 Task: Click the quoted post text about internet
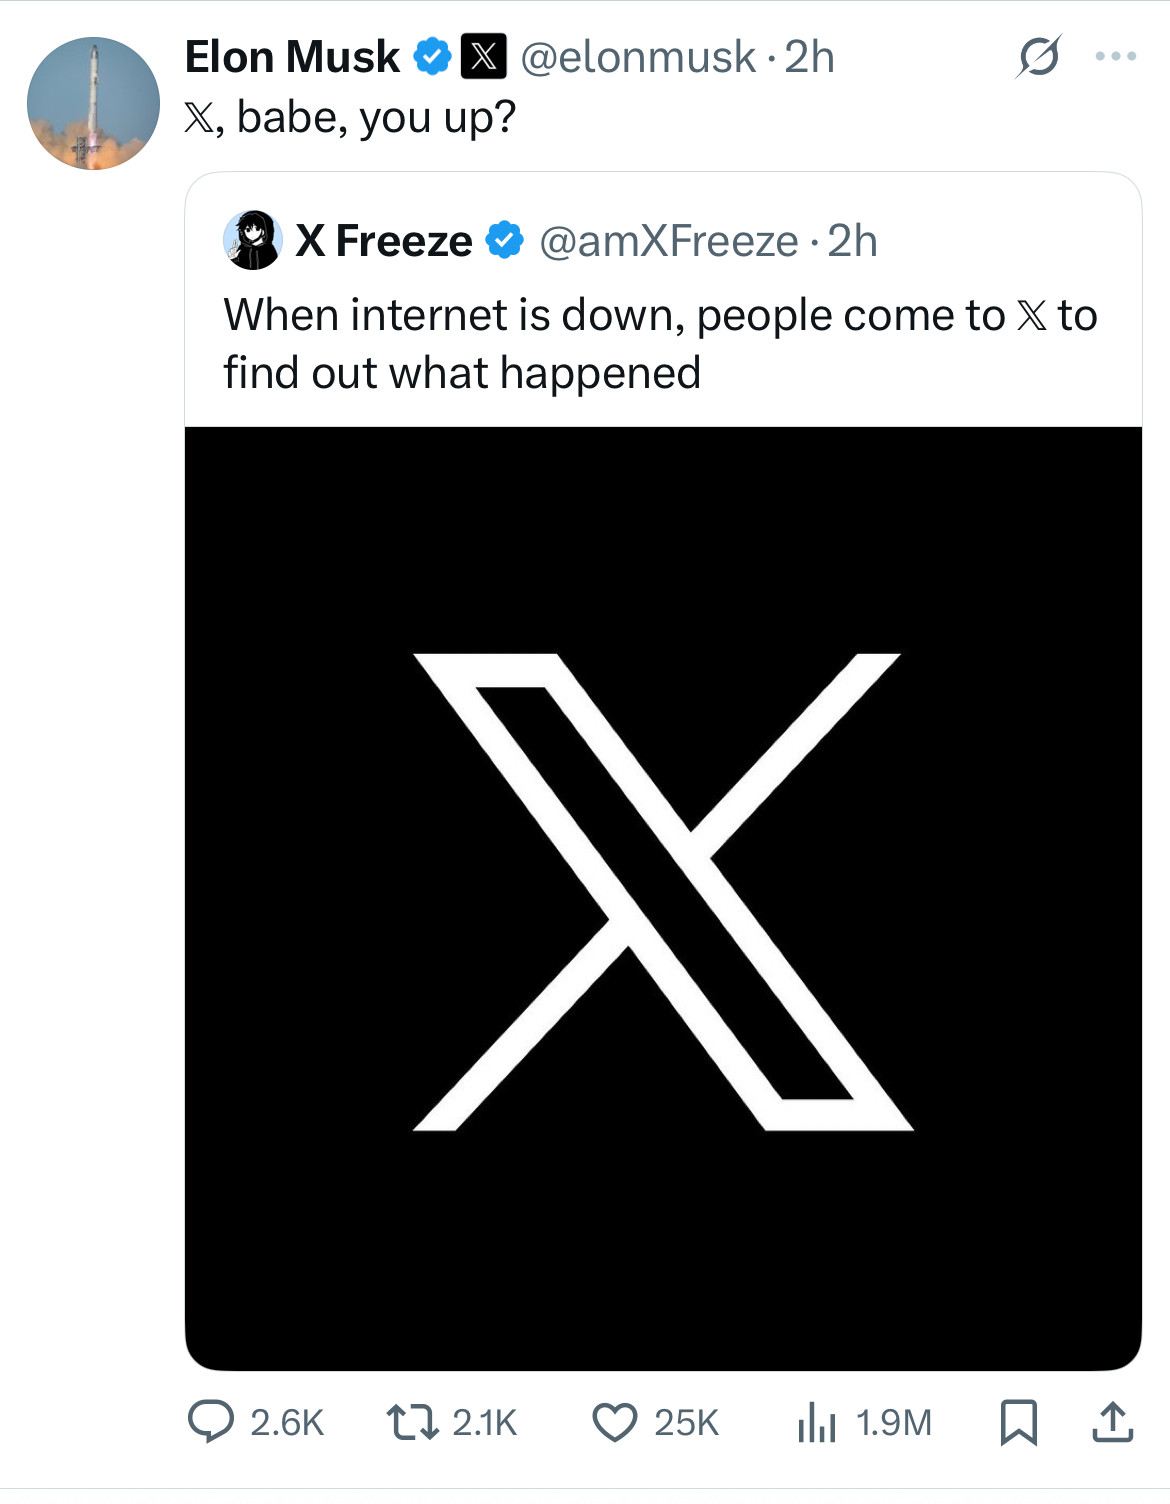pos(660,343)
